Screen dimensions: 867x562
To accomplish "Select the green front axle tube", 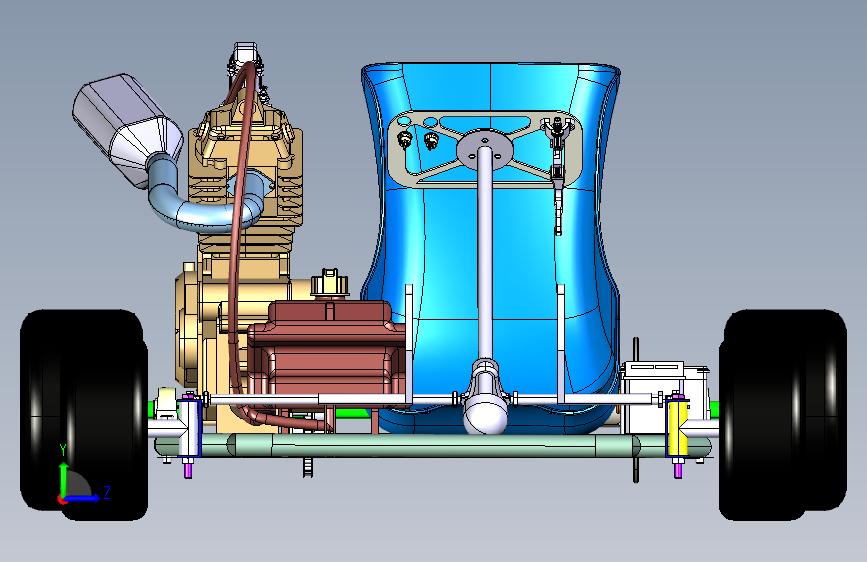I will tap(431, 445).
